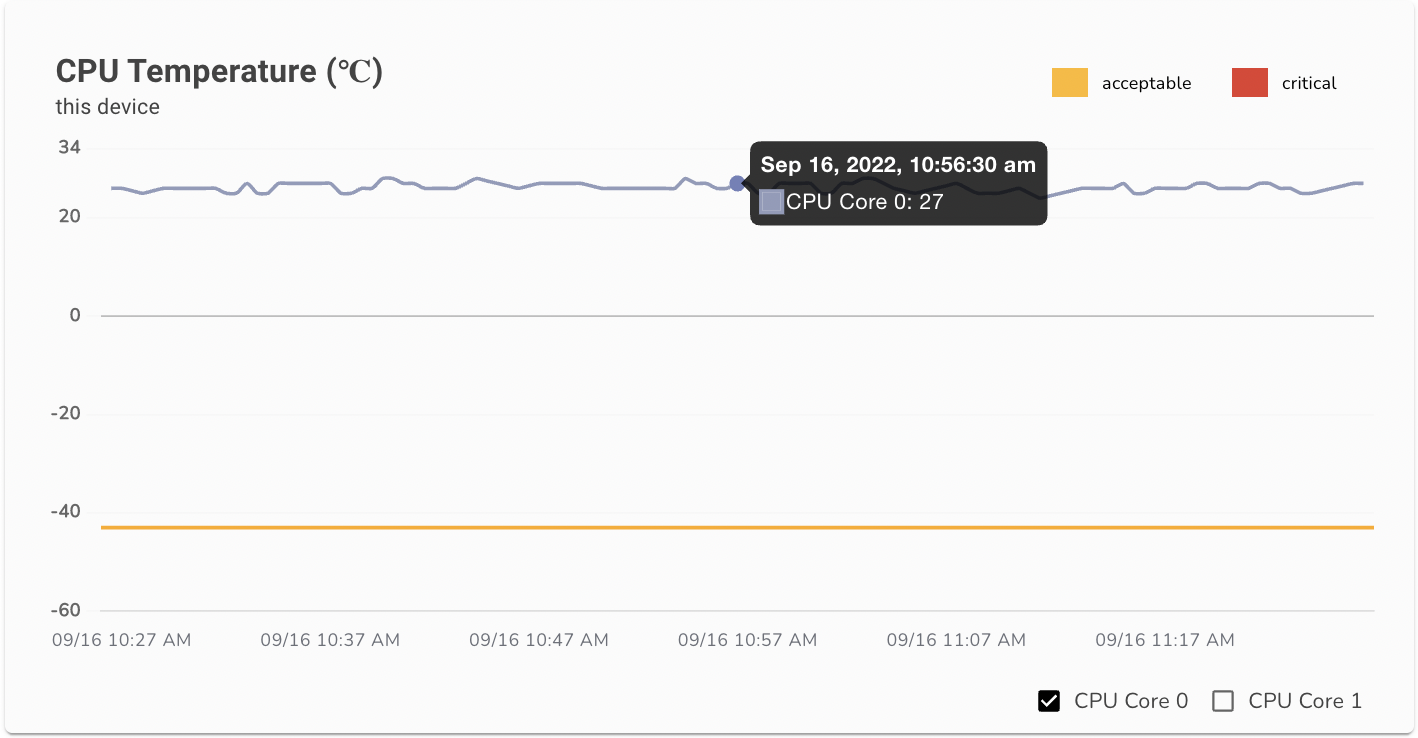Select the 09/16 10:47 AM axis label
Viewport: 1418px width, 738px height.
pyautogui.click(x=539, y=640)
